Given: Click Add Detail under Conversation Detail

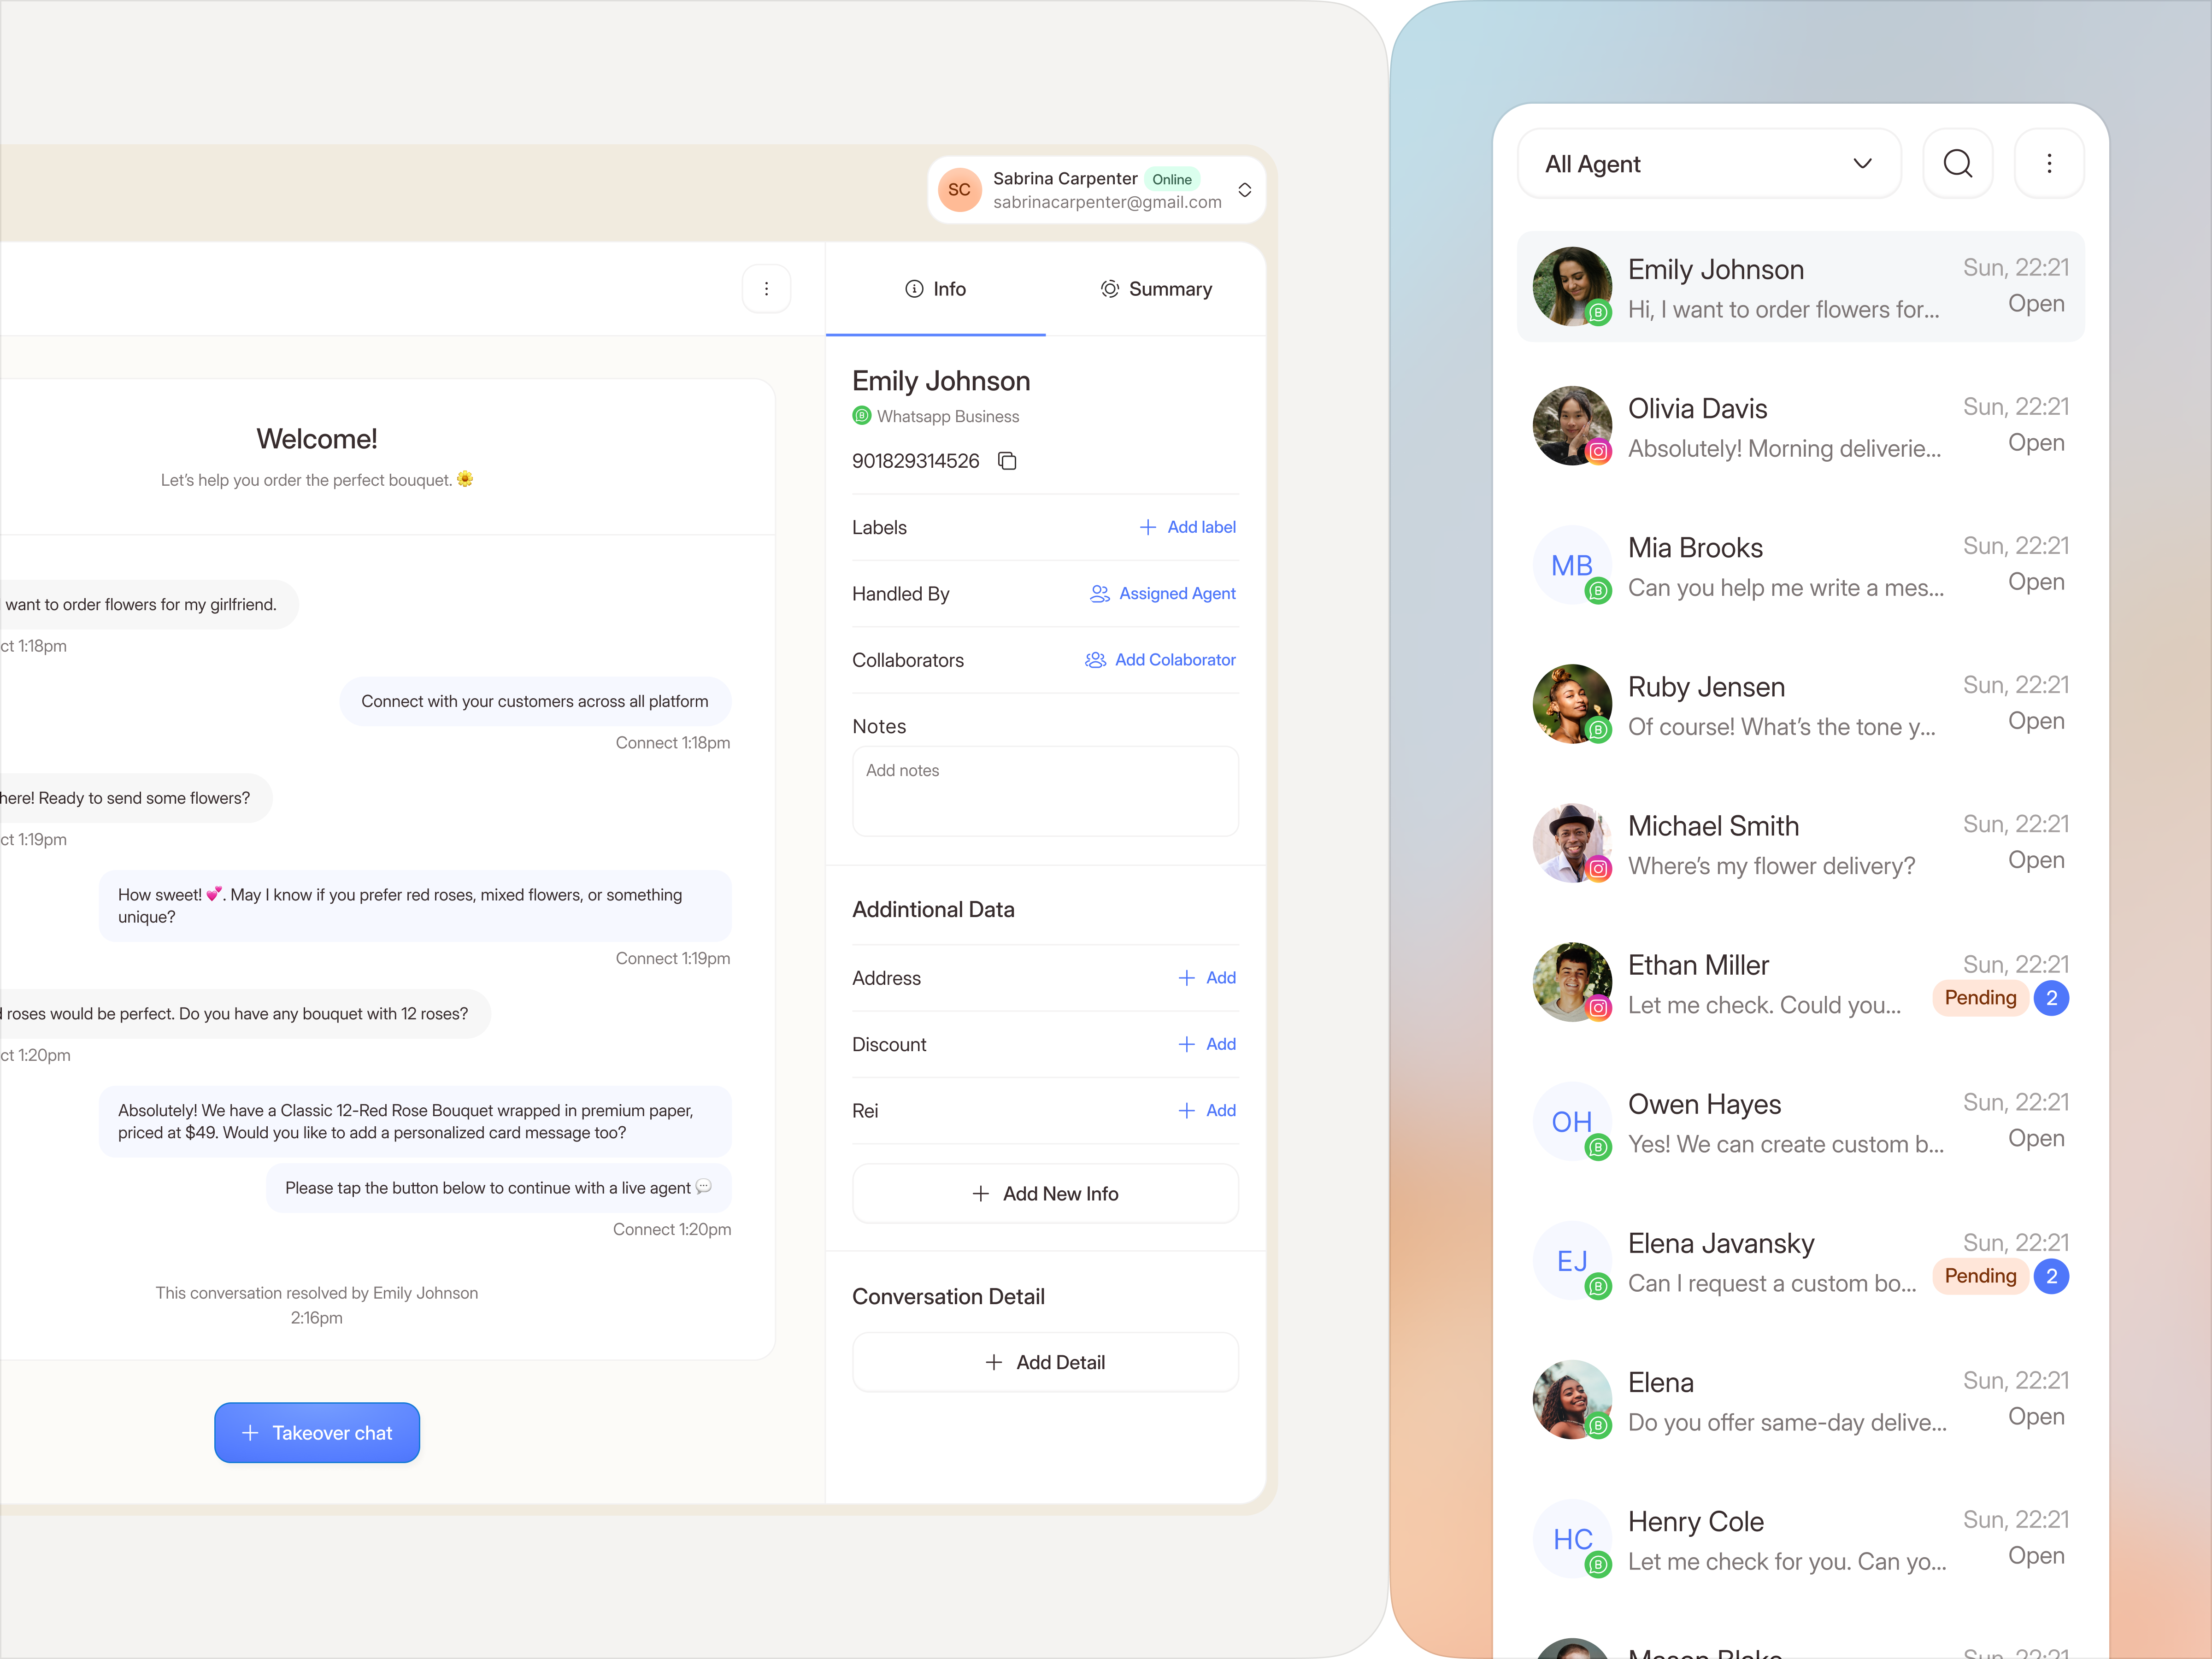Looking at the screenshot, I should coord(1045,1362).
